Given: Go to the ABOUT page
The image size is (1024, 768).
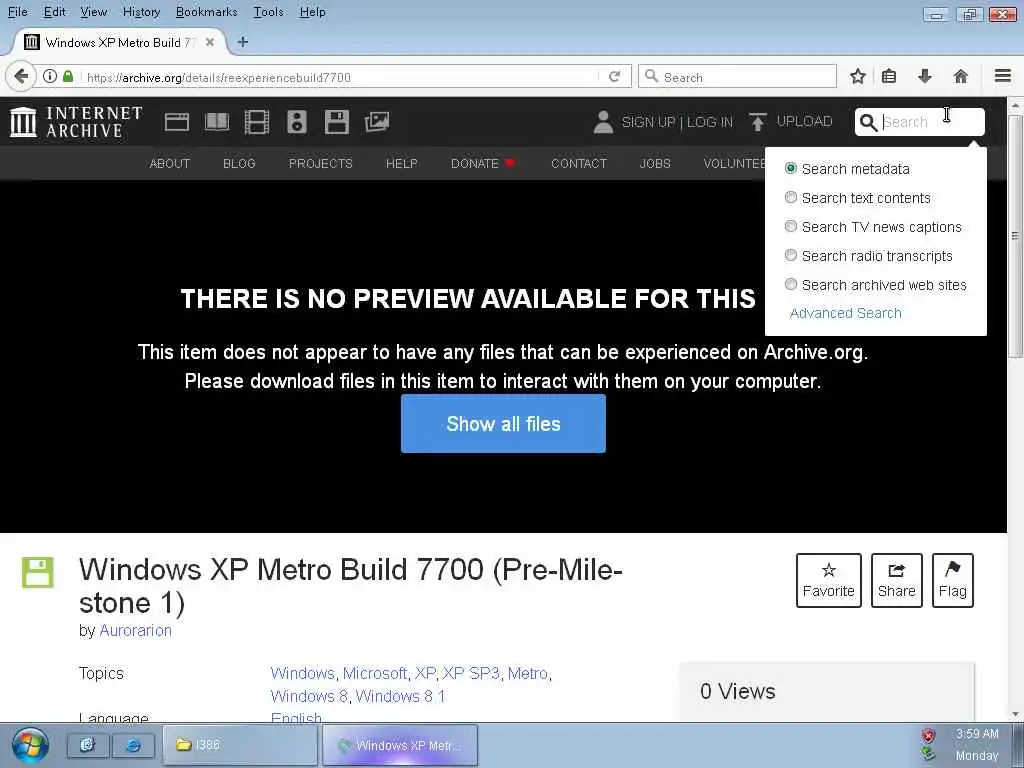Looking at the screenshot, I should (169, 163).
